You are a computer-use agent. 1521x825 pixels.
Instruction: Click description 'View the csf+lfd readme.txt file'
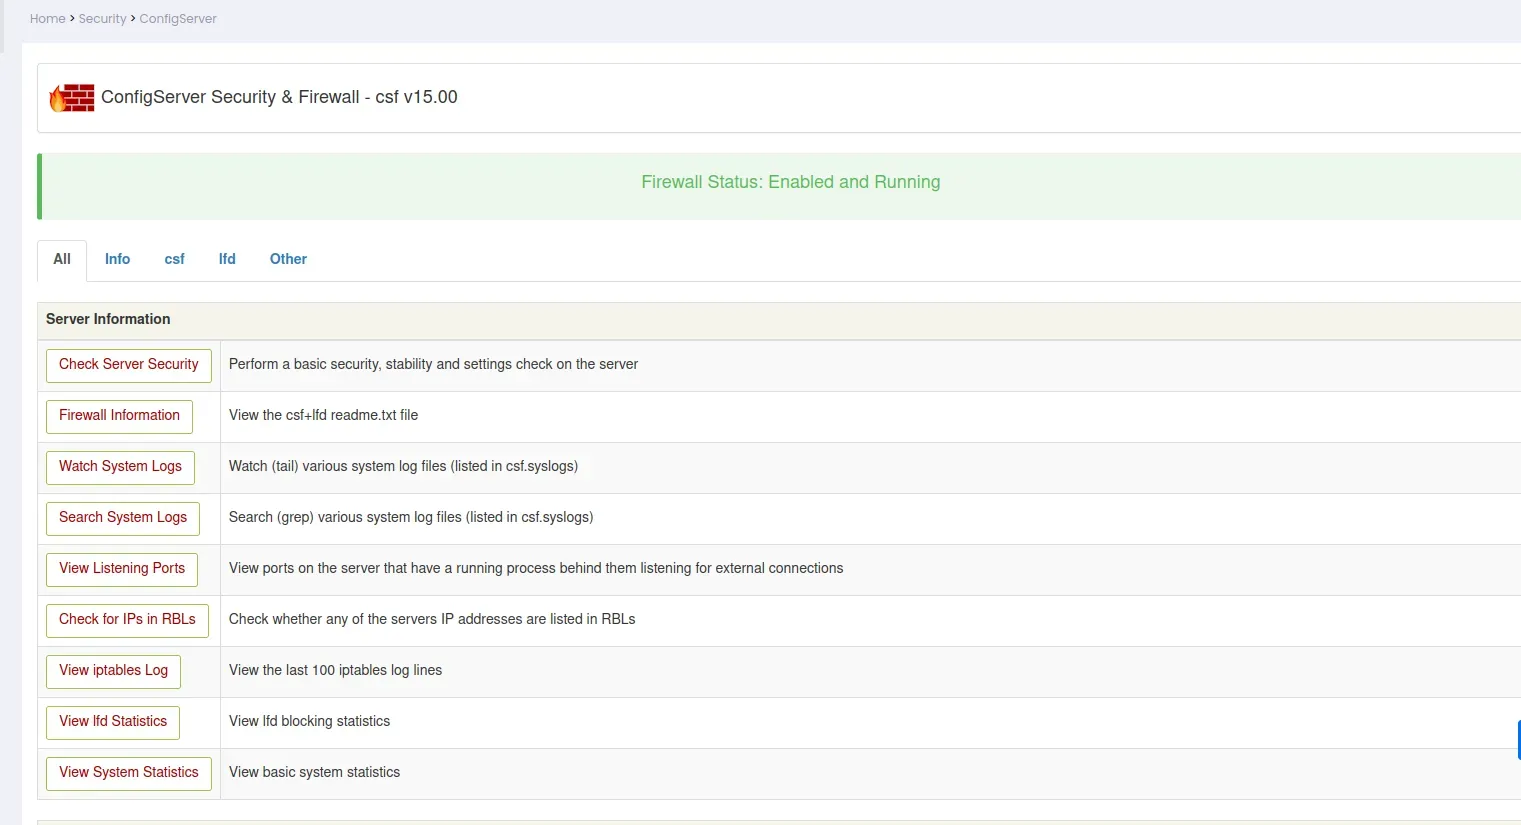(323, 415)
